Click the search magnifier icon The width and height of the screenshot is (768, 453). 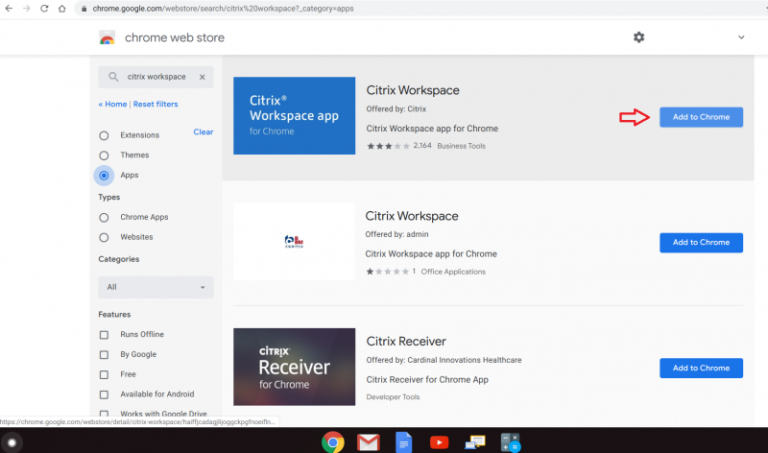click(x=113, y=77)
